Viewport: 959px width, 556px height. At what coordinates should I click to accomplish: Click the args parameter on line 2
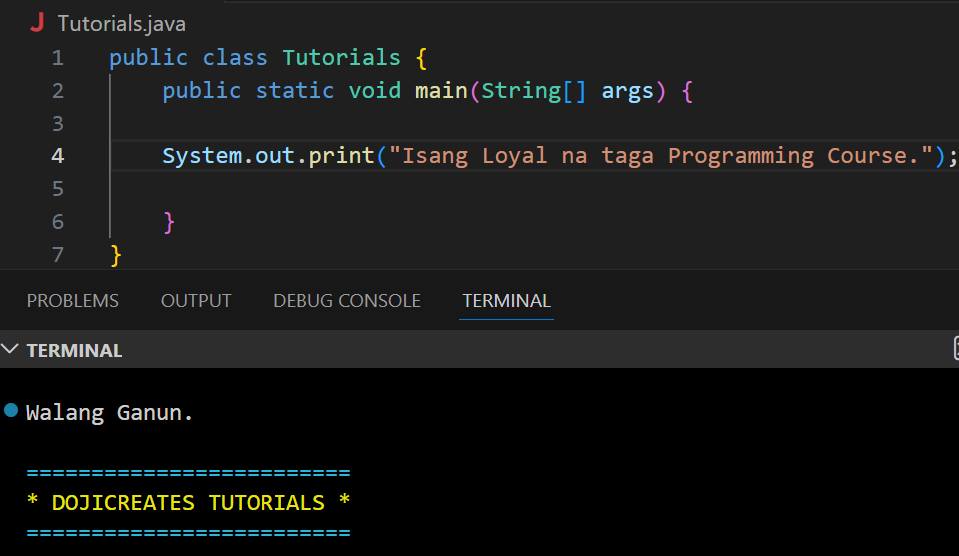pos(628,91)
